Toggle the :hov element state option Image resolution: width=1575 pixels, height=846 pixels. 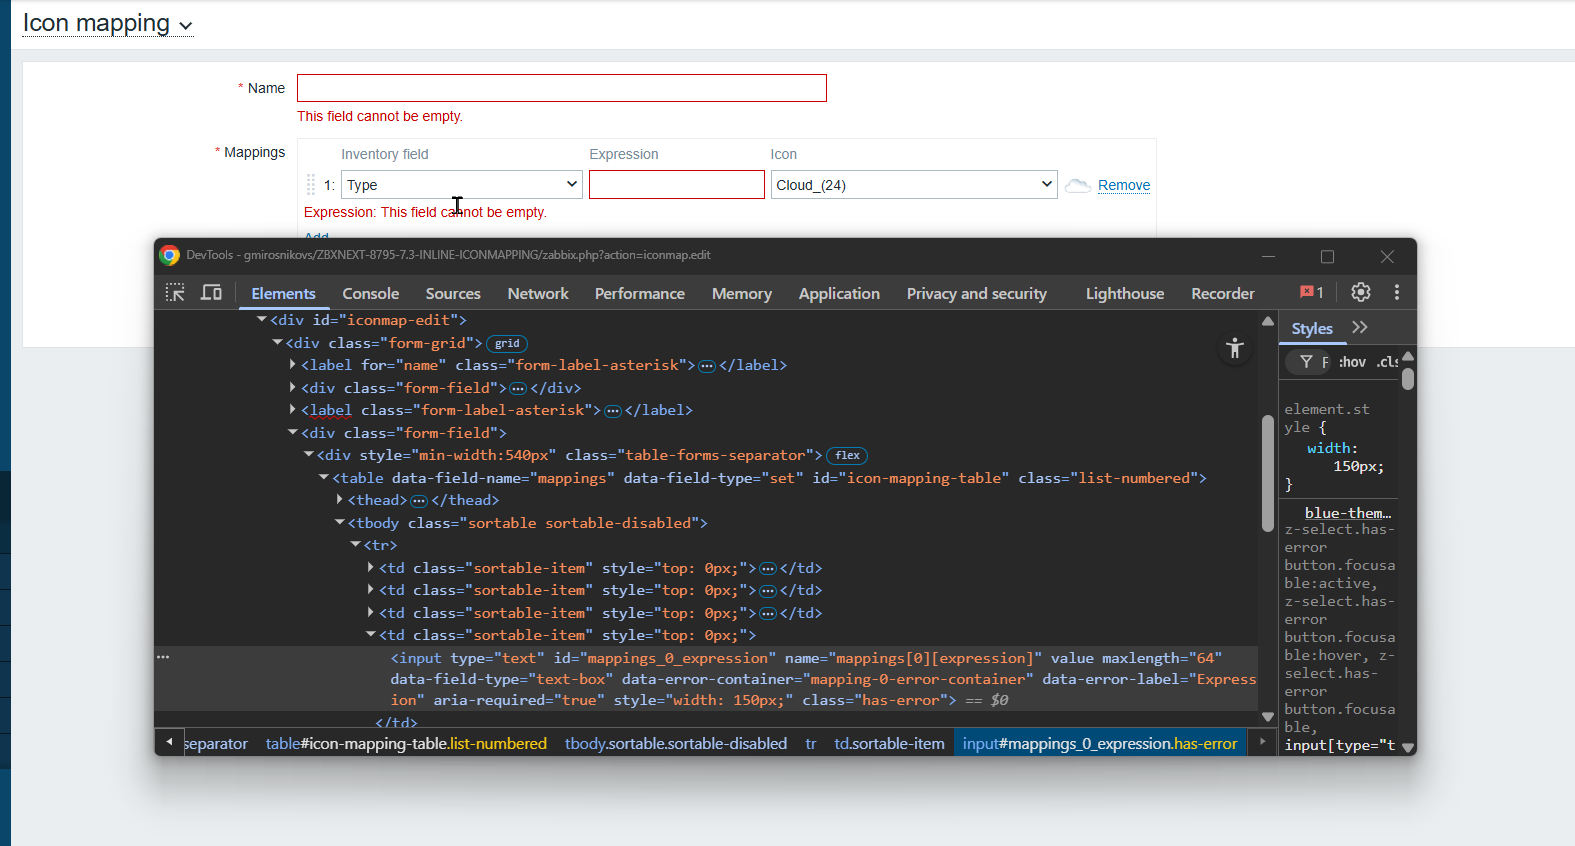pyautogui.click(x=1352, y=362)
